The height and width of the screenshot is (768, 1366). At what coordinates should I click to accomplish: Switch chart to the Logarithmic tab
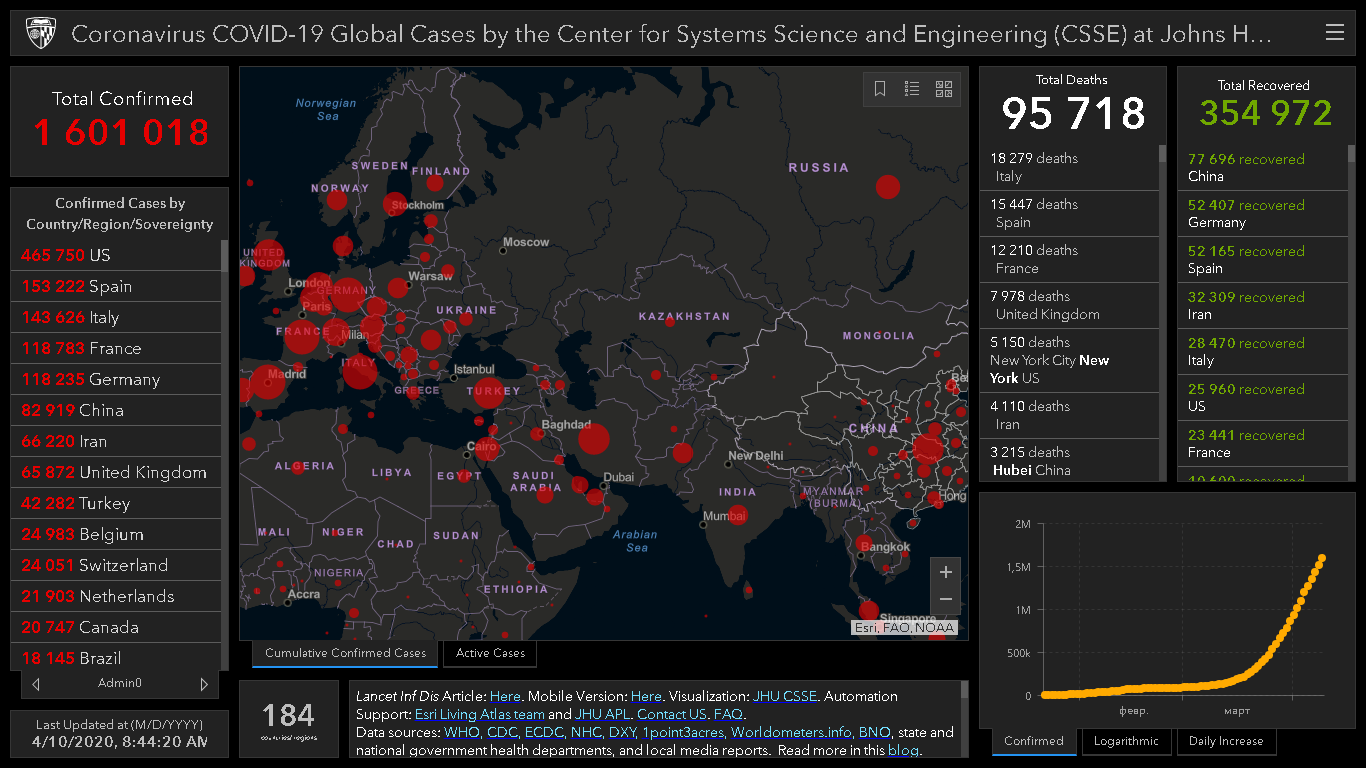click(1126, 741)
